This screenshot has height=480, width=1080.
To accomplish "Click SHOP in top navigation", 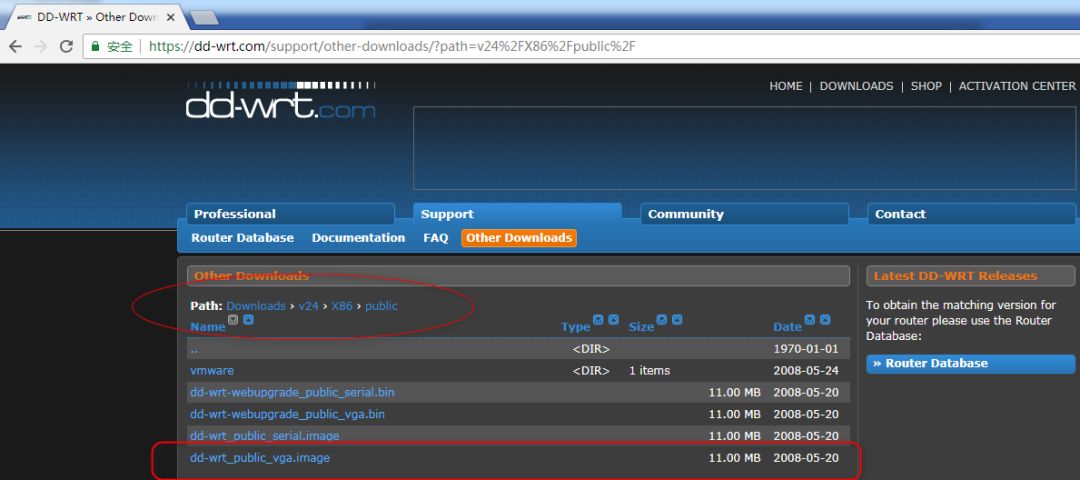I will click(926, 86).
